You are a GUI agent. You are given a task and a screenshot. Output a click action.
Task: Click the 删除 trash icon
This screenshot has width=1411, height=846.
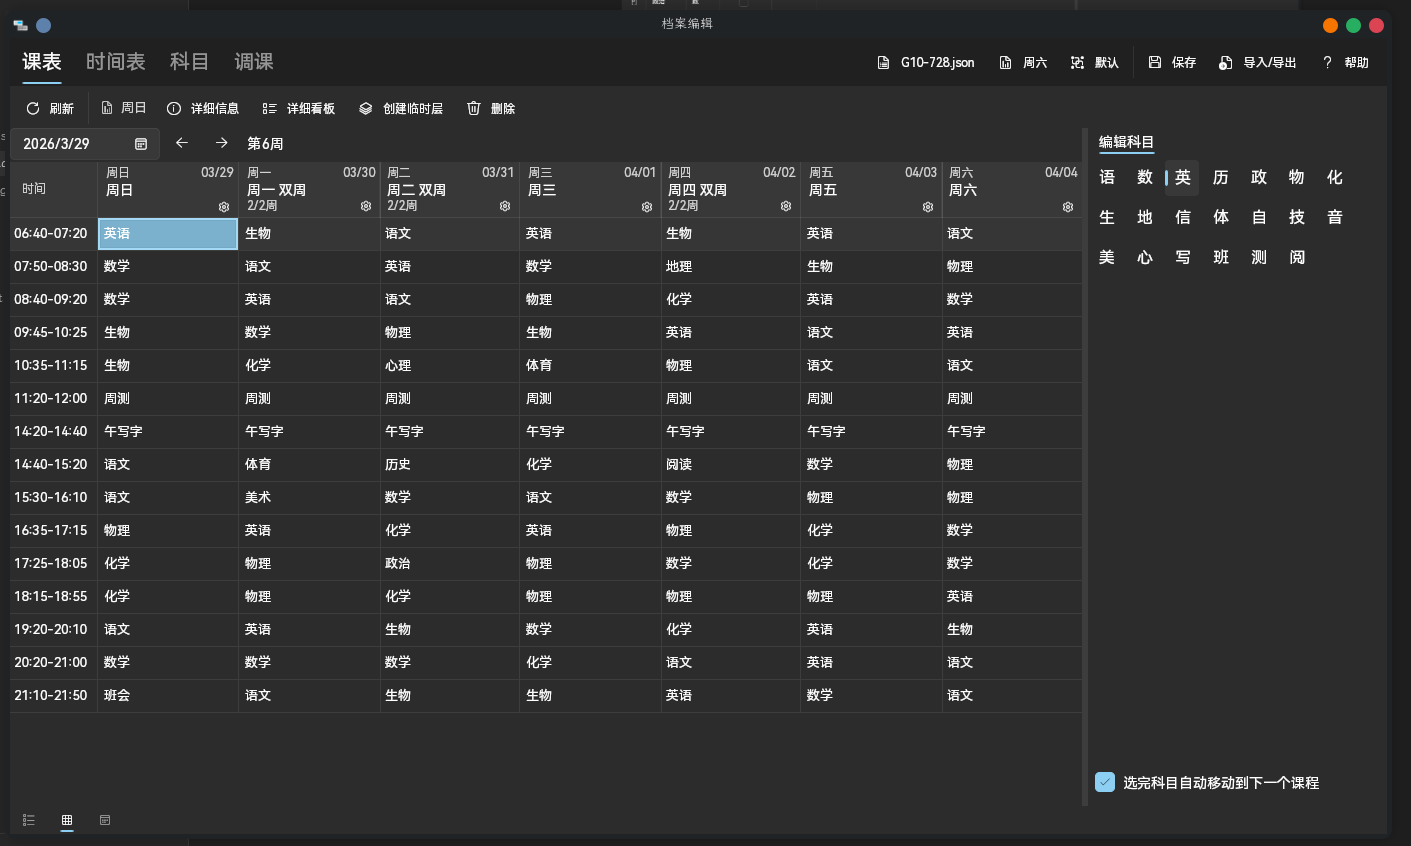(x=474, y=108)
